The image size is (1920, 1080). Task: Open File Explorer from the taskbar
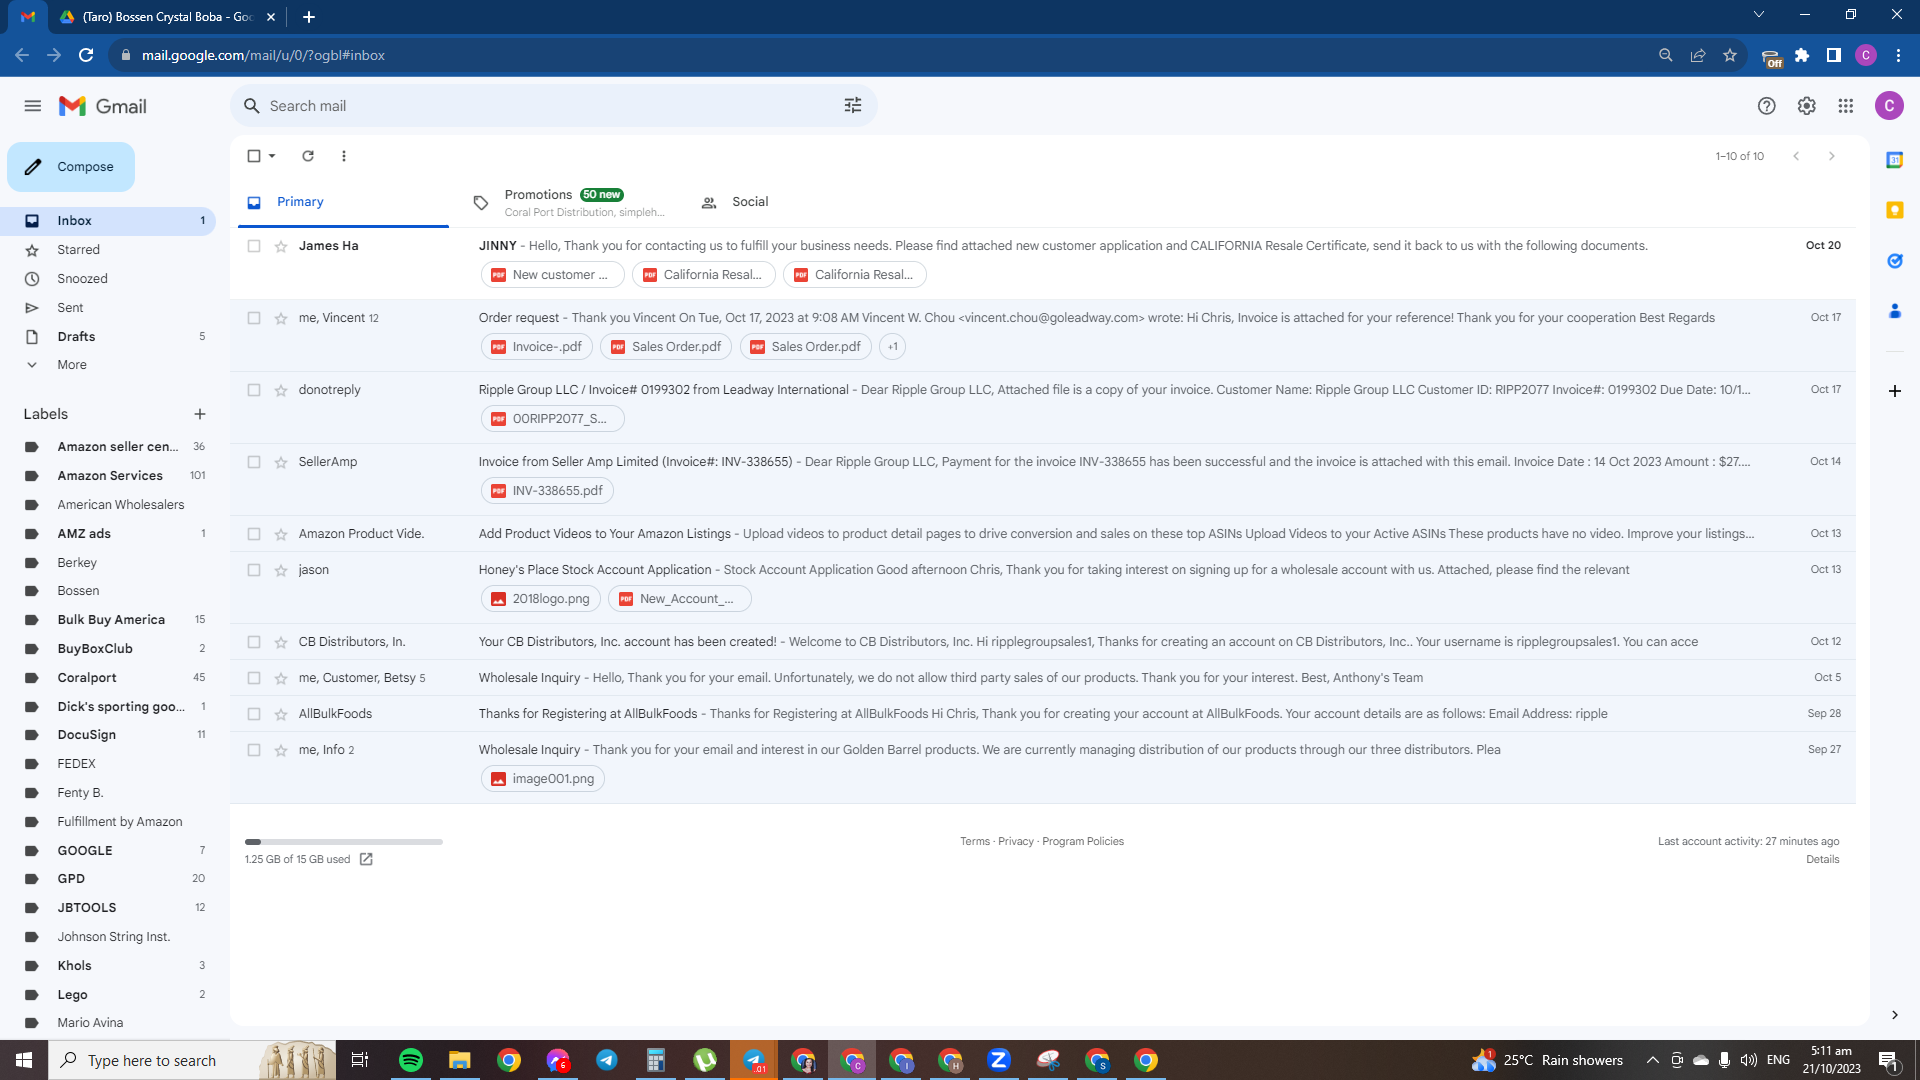(x=459, y=1060)
